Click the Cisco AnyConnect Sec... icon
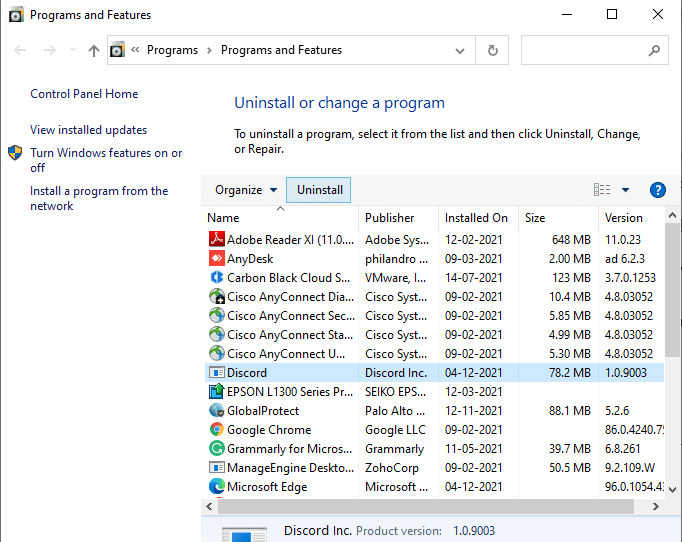 coord(217,315)
